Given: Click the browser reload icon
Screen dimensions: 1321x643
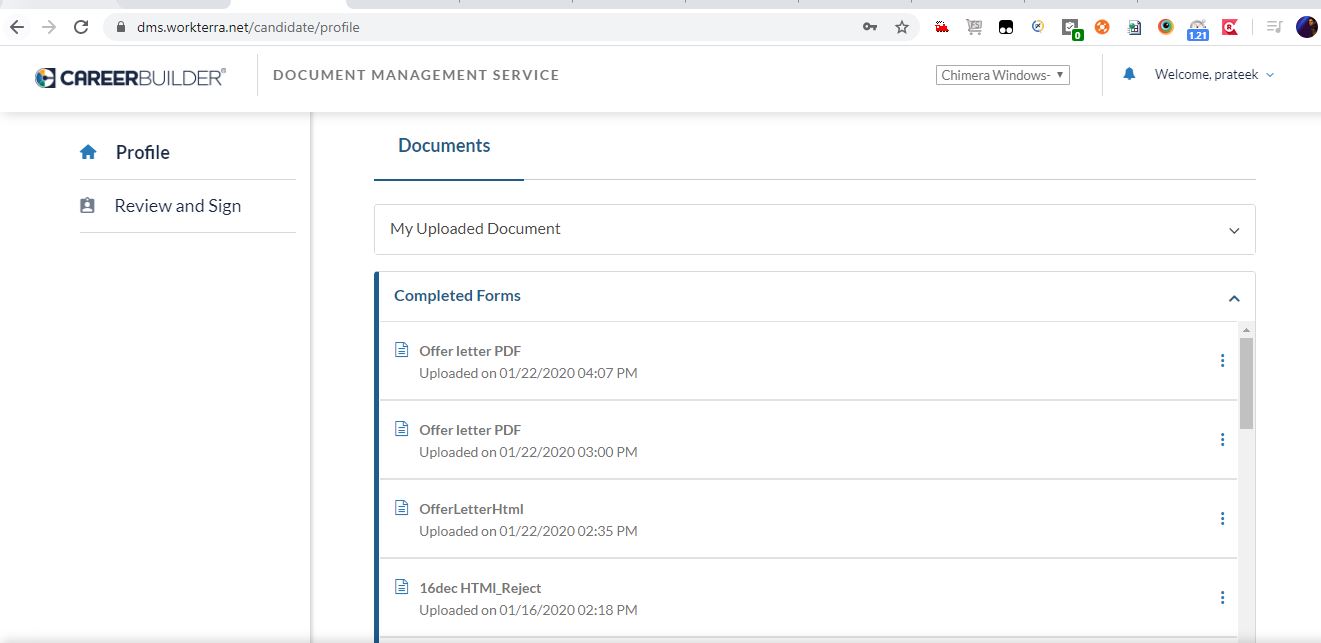Looking at the screenshot, I should 81,27.
